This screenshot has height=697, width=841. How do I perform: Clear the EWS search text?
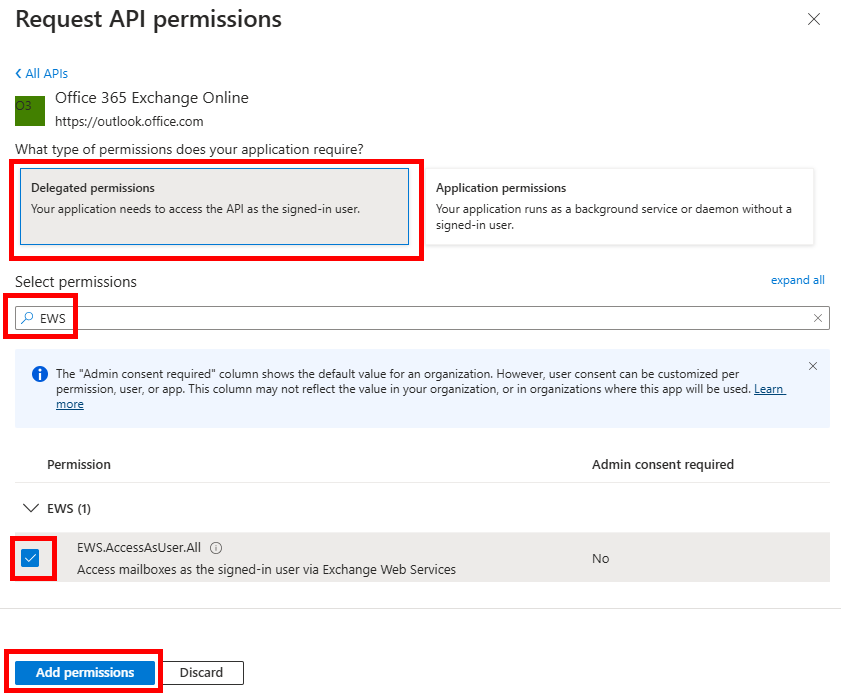pyautogui.click(x=818, y=318)
